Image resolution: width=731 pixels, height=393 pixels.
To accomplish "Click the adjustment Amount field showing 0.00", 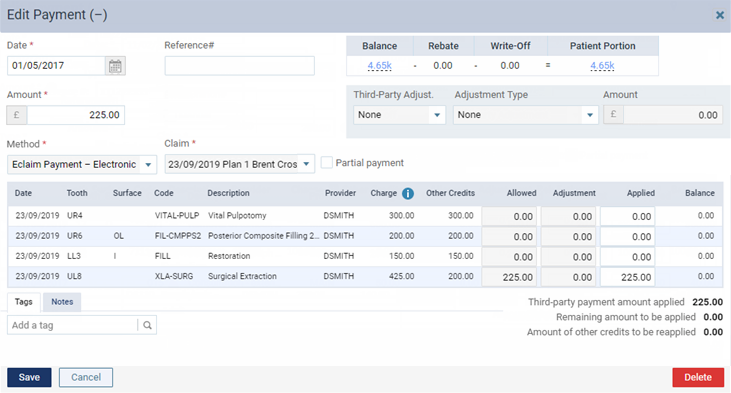I will point(673,115).
